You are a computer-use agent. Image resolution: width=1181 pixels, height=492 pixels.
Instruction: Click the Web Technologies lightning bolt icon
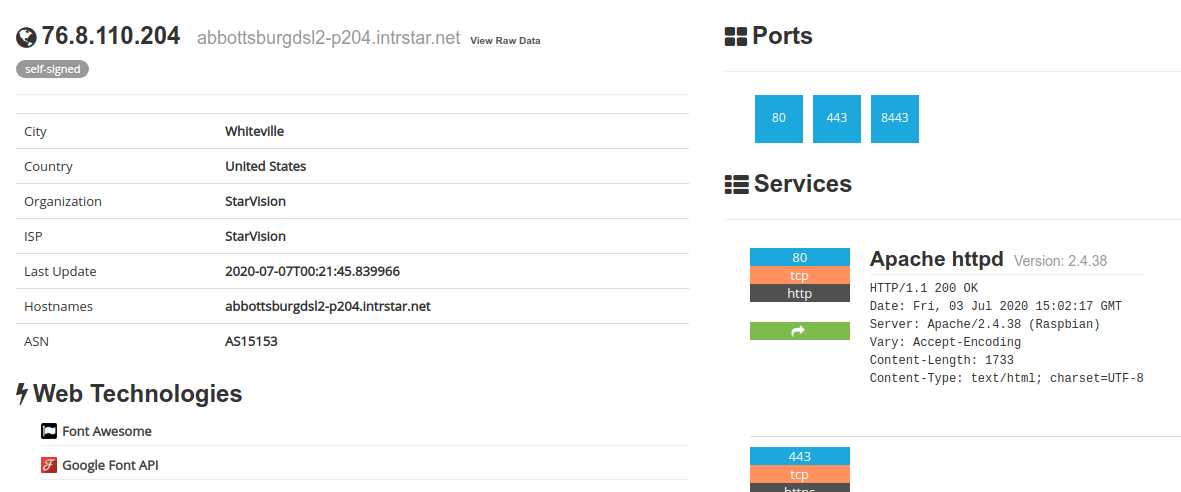(22, 394)
